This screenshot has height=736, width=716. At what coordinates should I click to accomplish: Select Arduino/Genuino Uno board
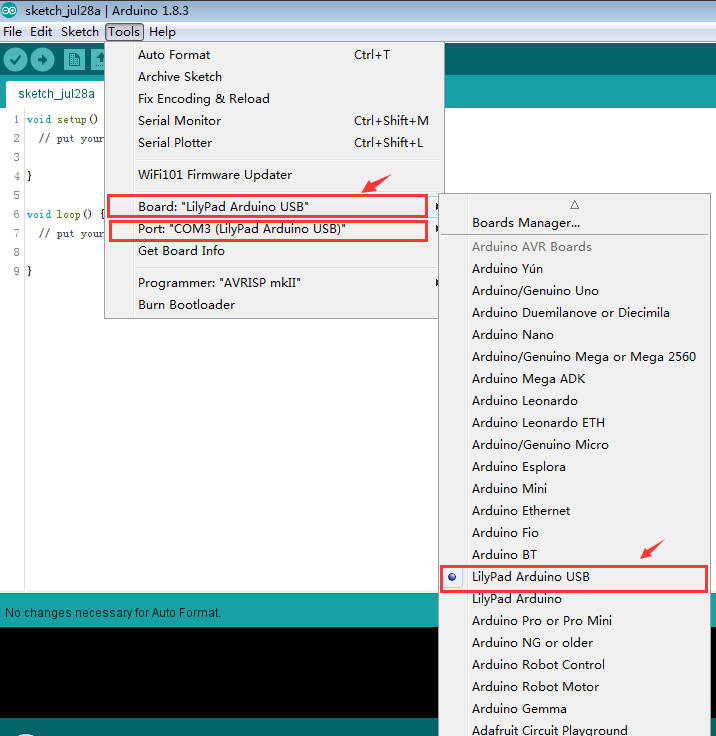(535, 291)
